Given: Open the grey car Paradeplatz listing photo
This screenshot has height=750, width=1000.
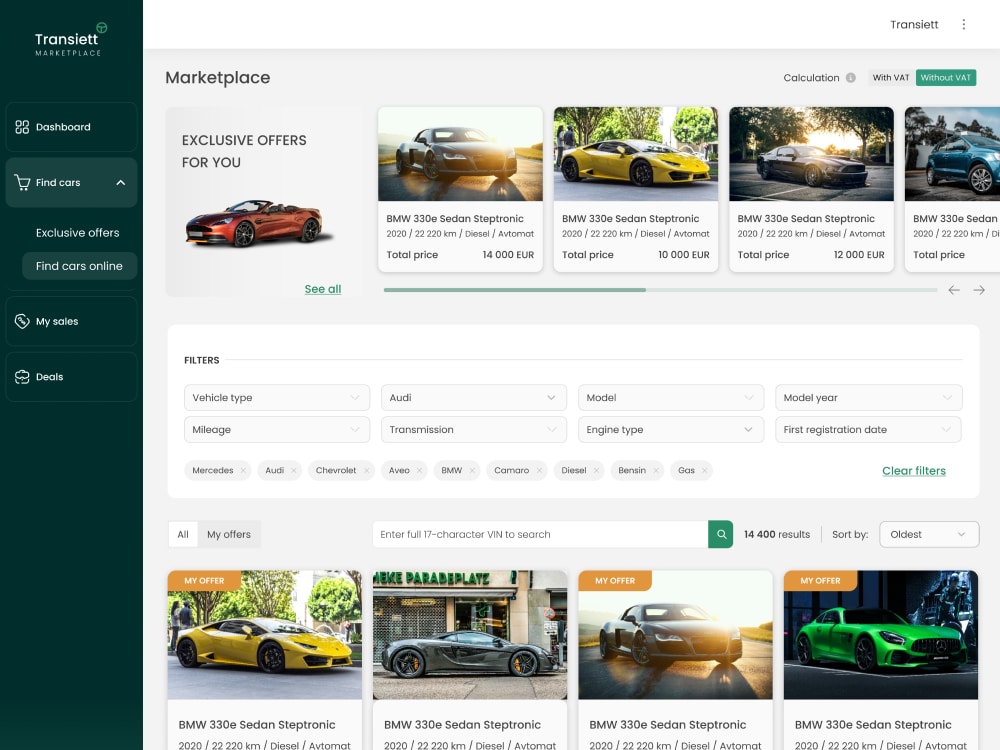Looking at the screenshot, I should coord(470,635).
